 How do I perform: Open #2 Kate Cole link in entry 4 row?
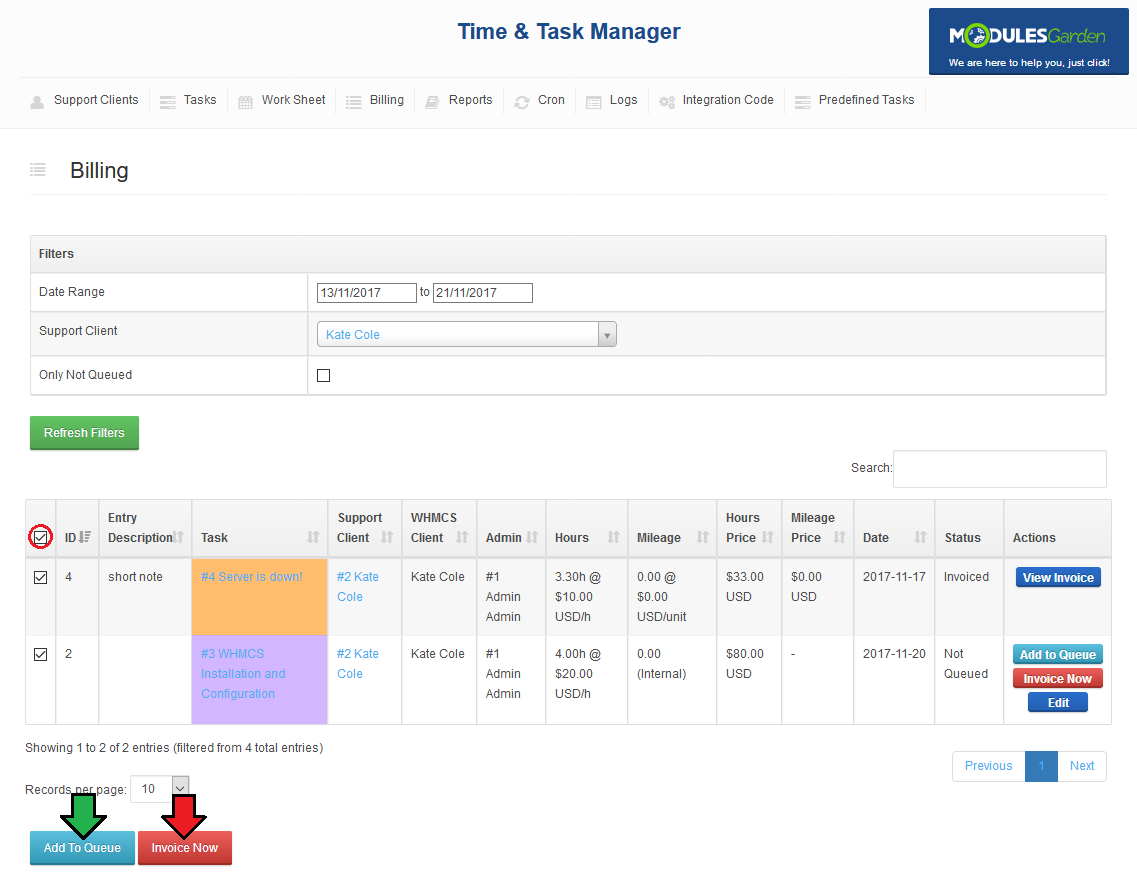(357, 587)
